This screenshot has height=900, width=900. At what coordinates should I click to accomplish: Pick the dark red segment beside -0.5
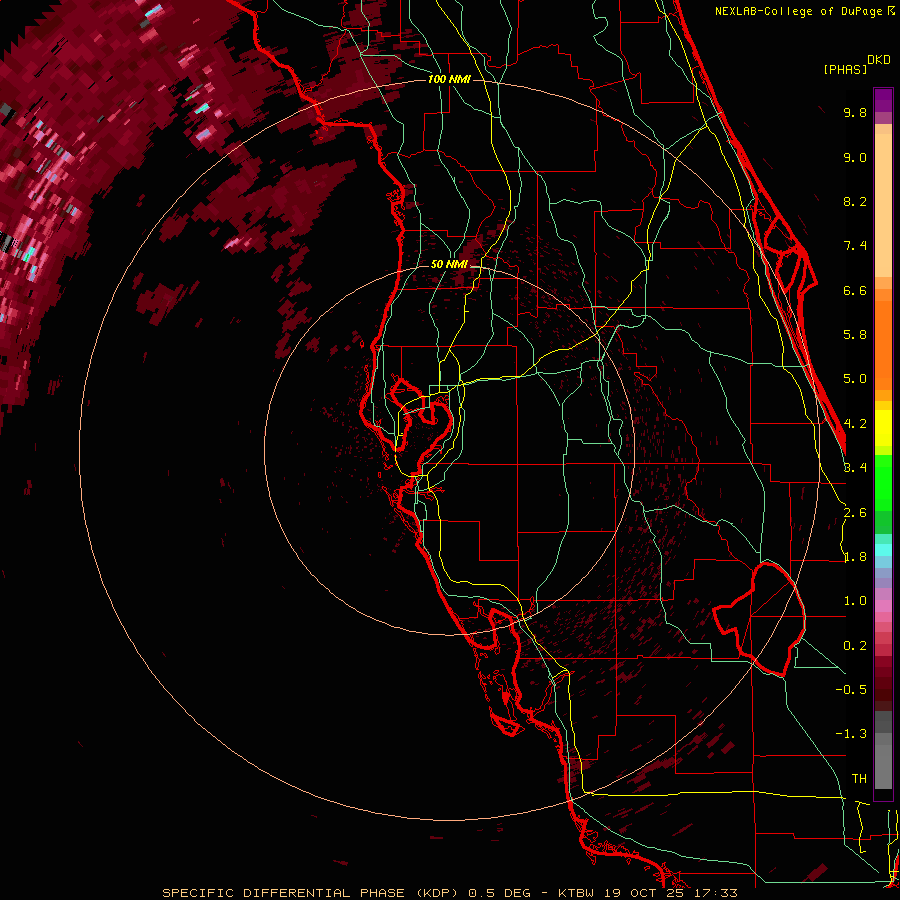[883, 689]
